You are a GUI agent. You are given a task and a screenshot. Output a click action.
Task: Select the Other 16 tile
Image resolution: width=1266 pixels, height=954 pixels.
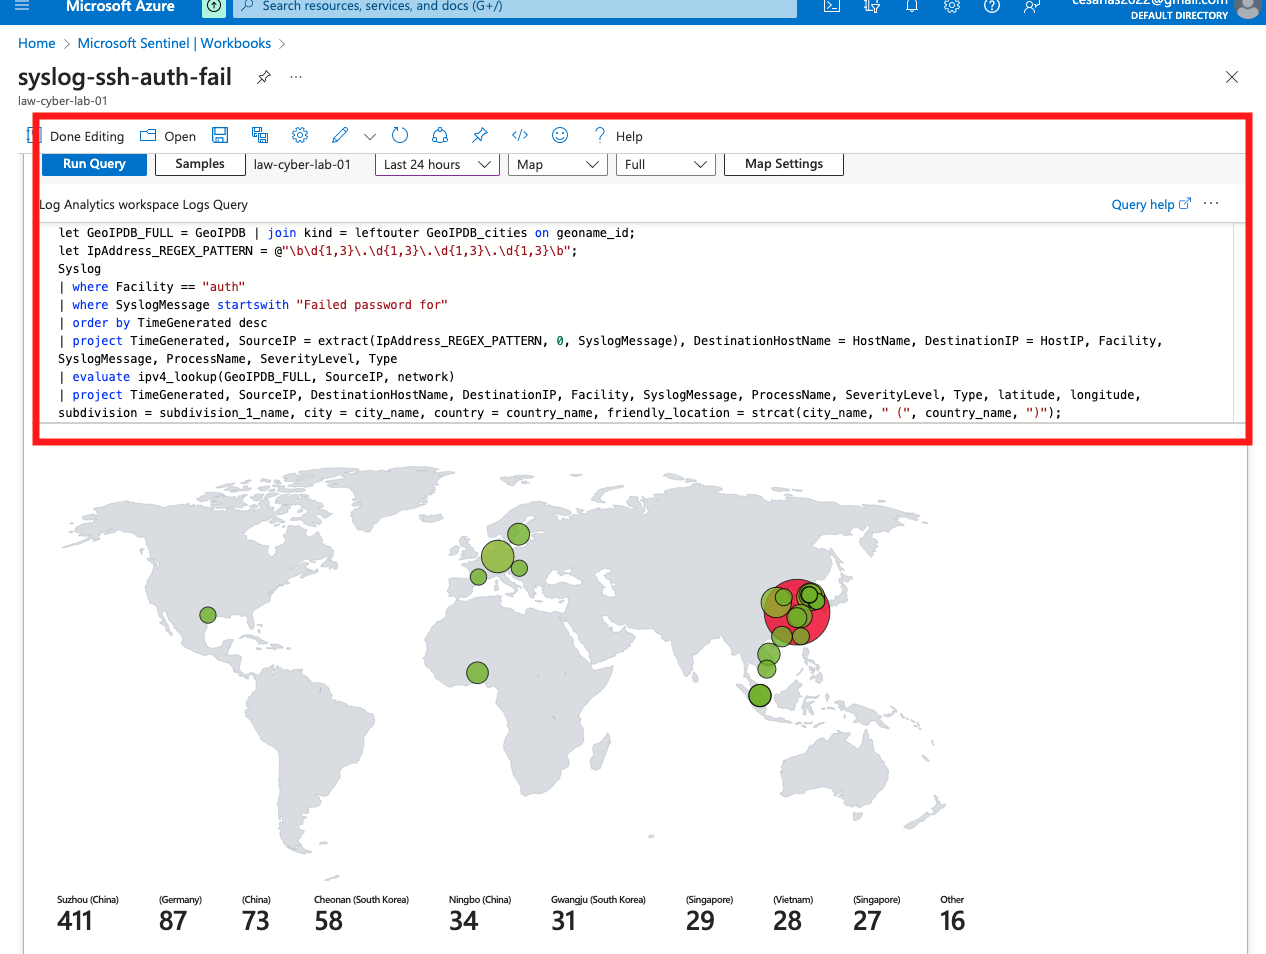[x=953, y=914]
